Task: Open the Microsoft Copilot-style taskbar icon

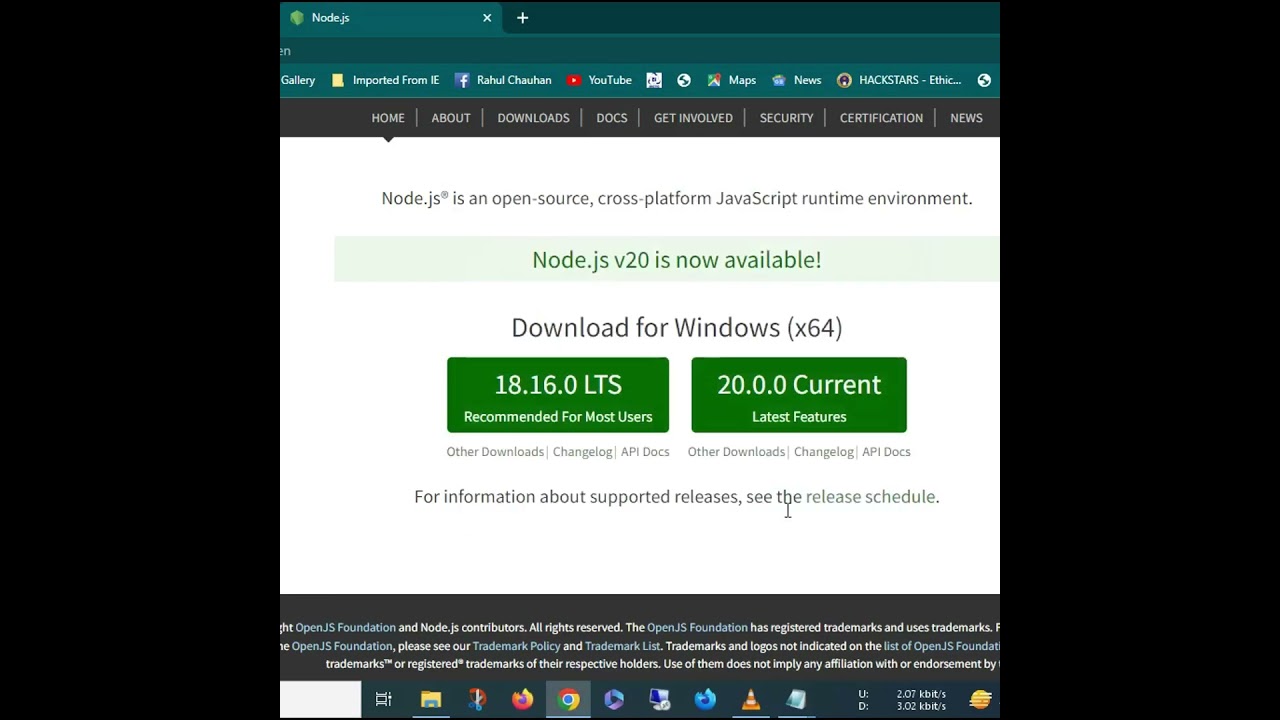Action: point(614,700)
